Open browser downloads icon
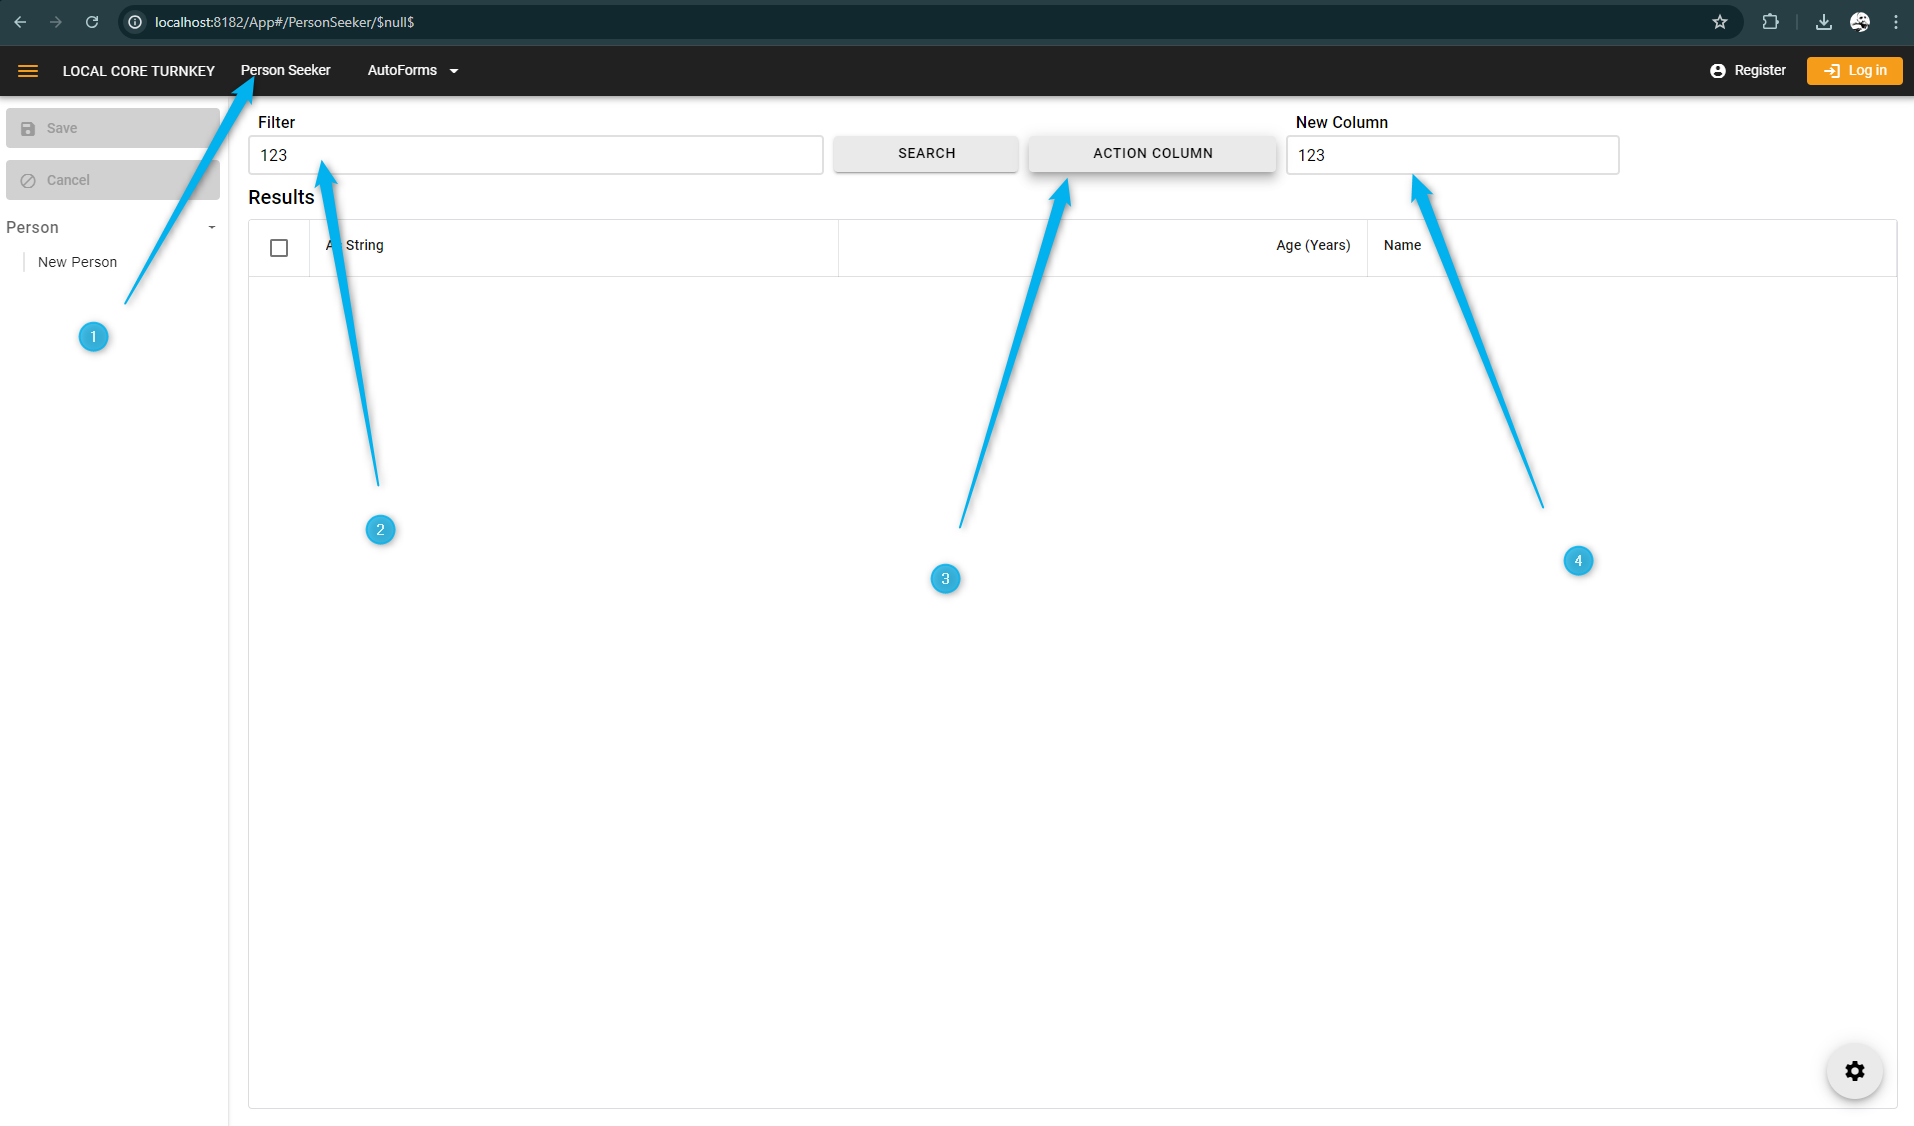Screen dimensions: 1914x1126 click(x=1823, y=22)
